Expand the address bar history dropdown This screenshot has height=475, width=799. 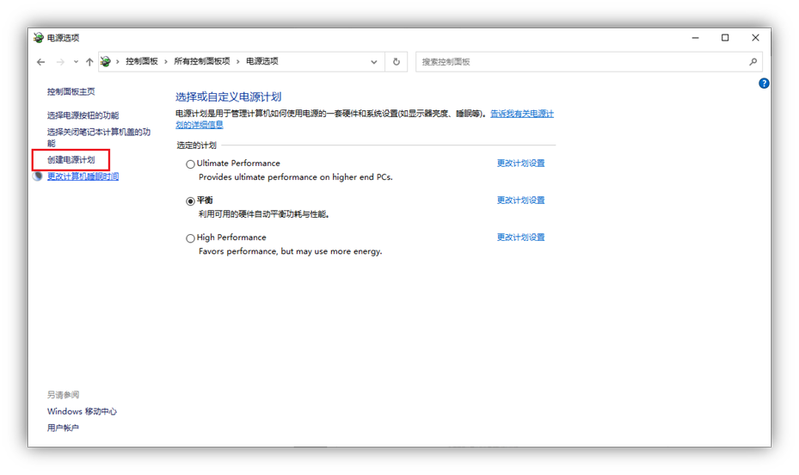tap(375, 62)
